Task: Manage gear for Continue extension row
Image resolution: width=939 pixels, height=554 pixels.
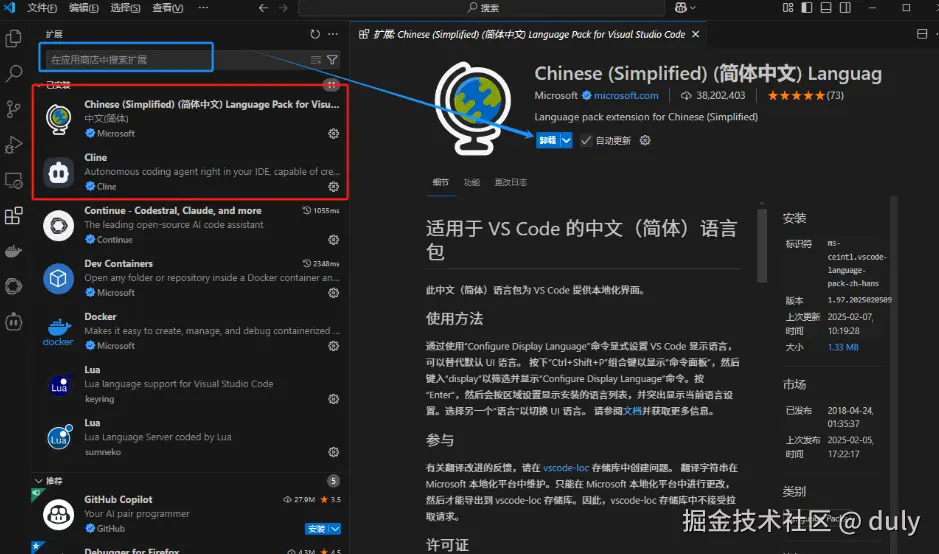Action: pyautogui.click(x=334, y=240)
